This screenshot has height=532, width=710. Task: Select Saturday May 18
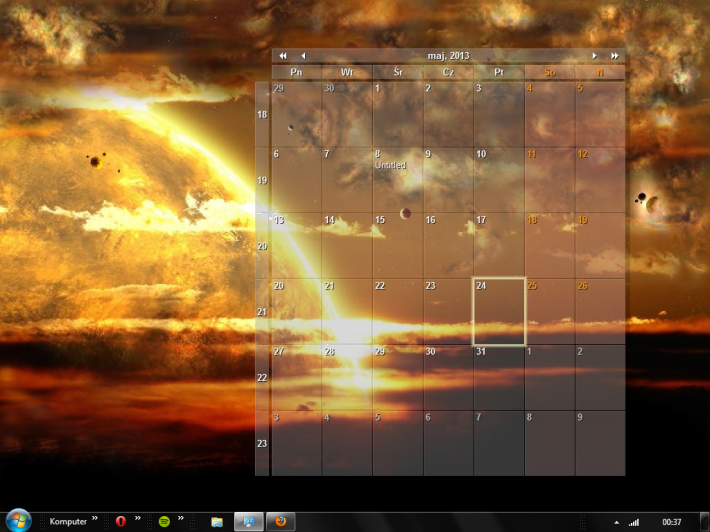point(550,246)
